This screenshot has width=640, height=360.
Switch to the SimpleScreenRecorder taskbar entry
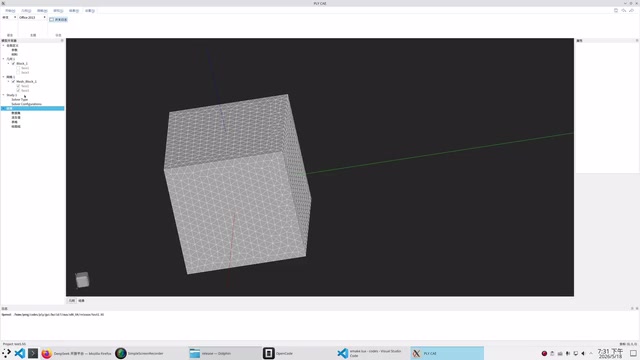point(149,353)
